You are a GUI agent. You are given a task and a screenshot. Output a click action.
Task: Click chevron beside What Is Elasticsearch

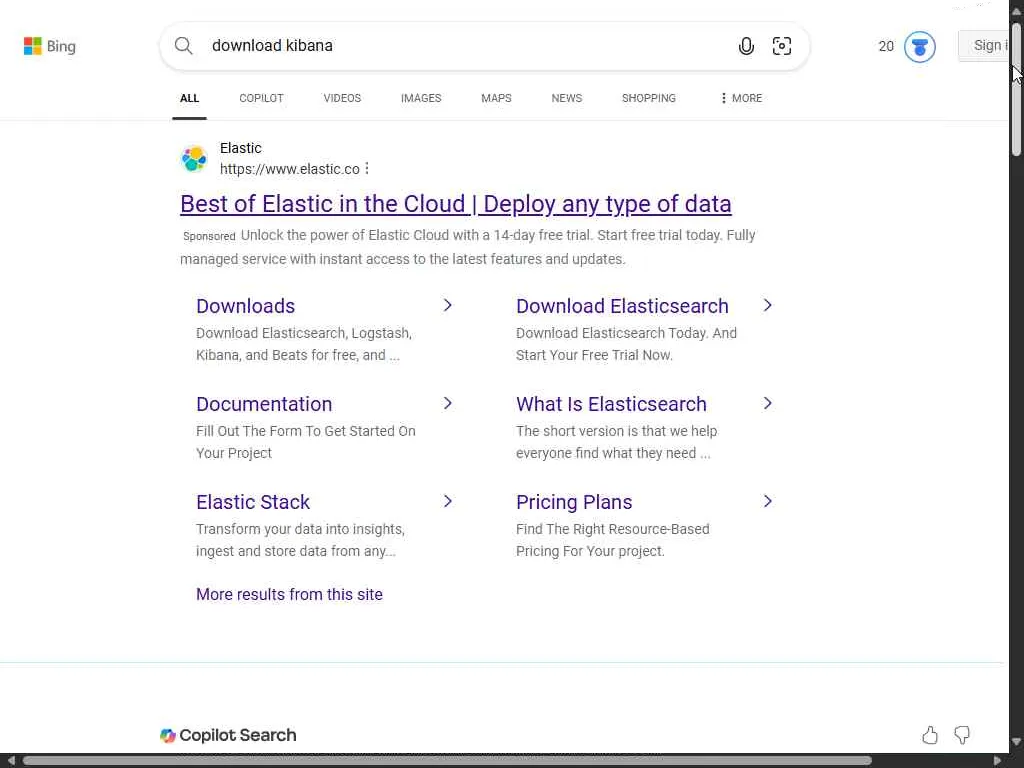[x=767, y=403]
